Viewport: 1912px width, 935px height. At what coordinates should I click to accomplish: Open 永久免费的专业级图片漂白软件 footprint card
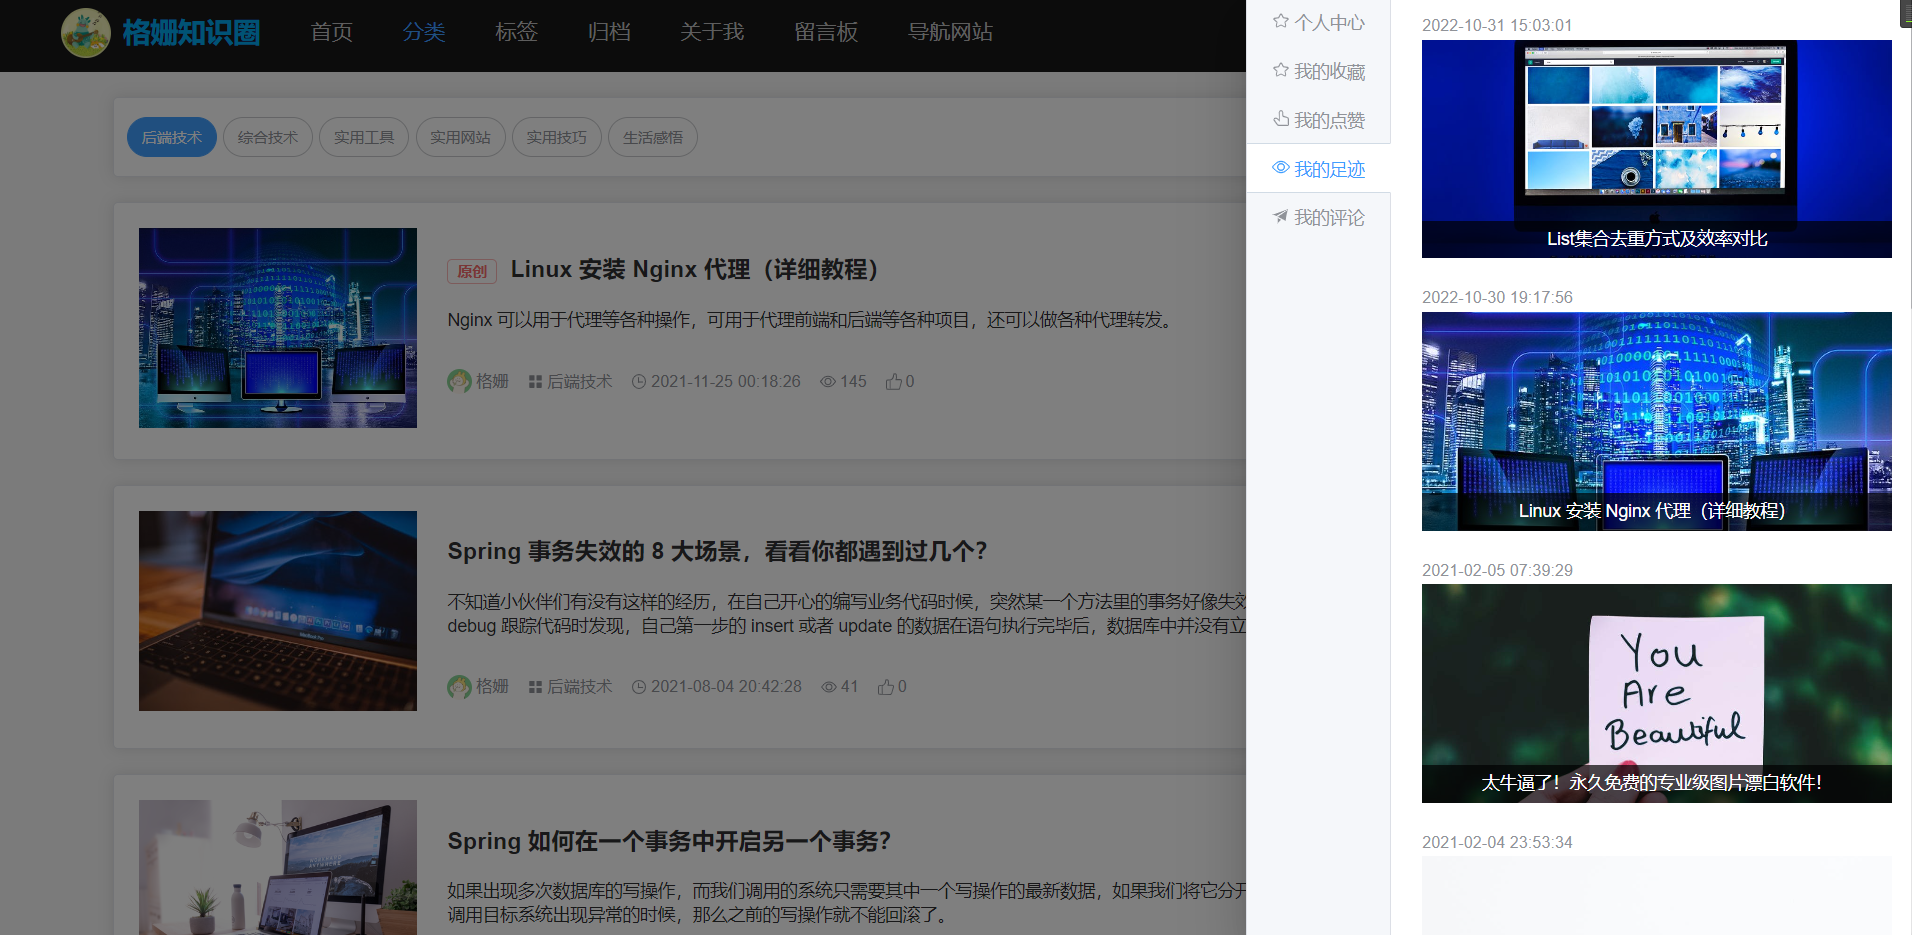pyautogui.click(x=1656, y=693)
